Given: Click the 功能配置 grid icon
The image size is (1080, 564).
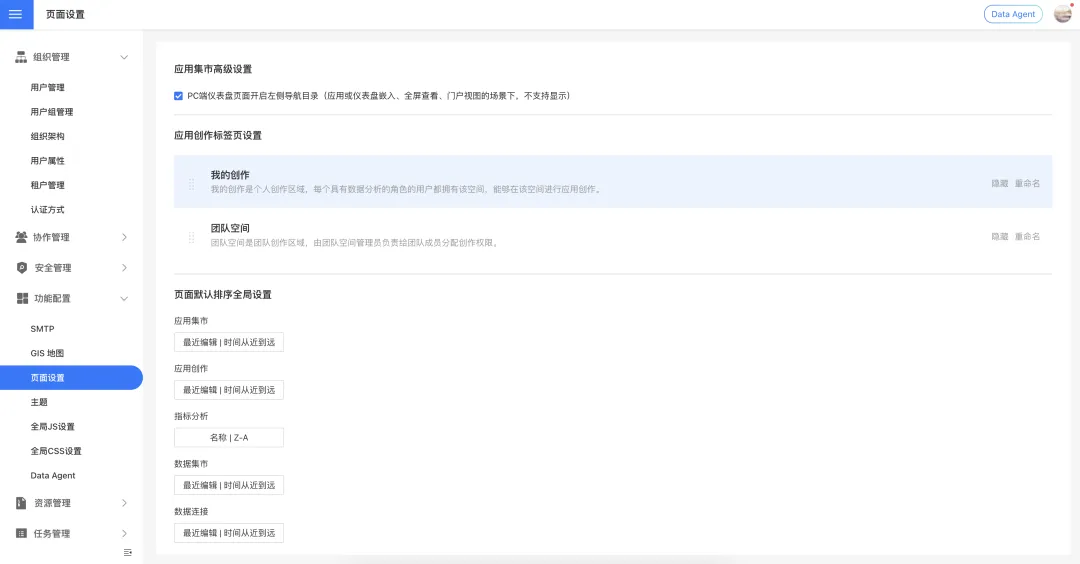Looking at the screenshot, I should [22, 298].
